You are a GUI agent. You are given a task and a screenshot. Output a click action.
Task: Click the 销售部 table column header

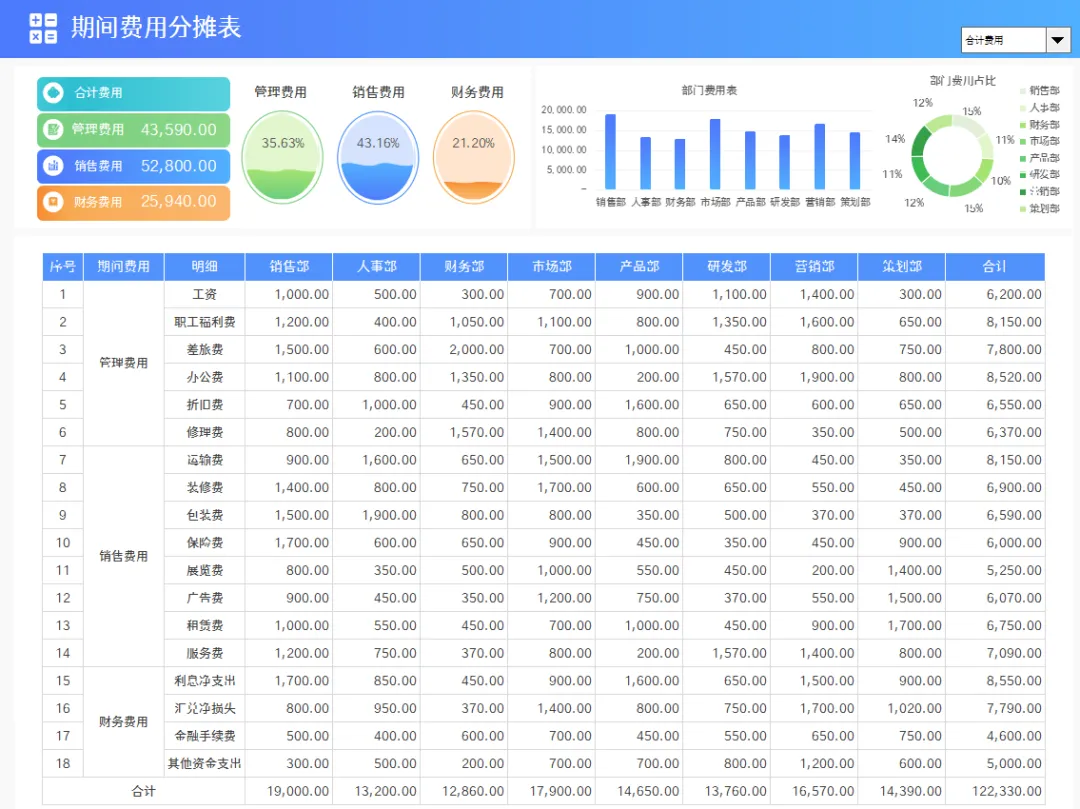289,266
